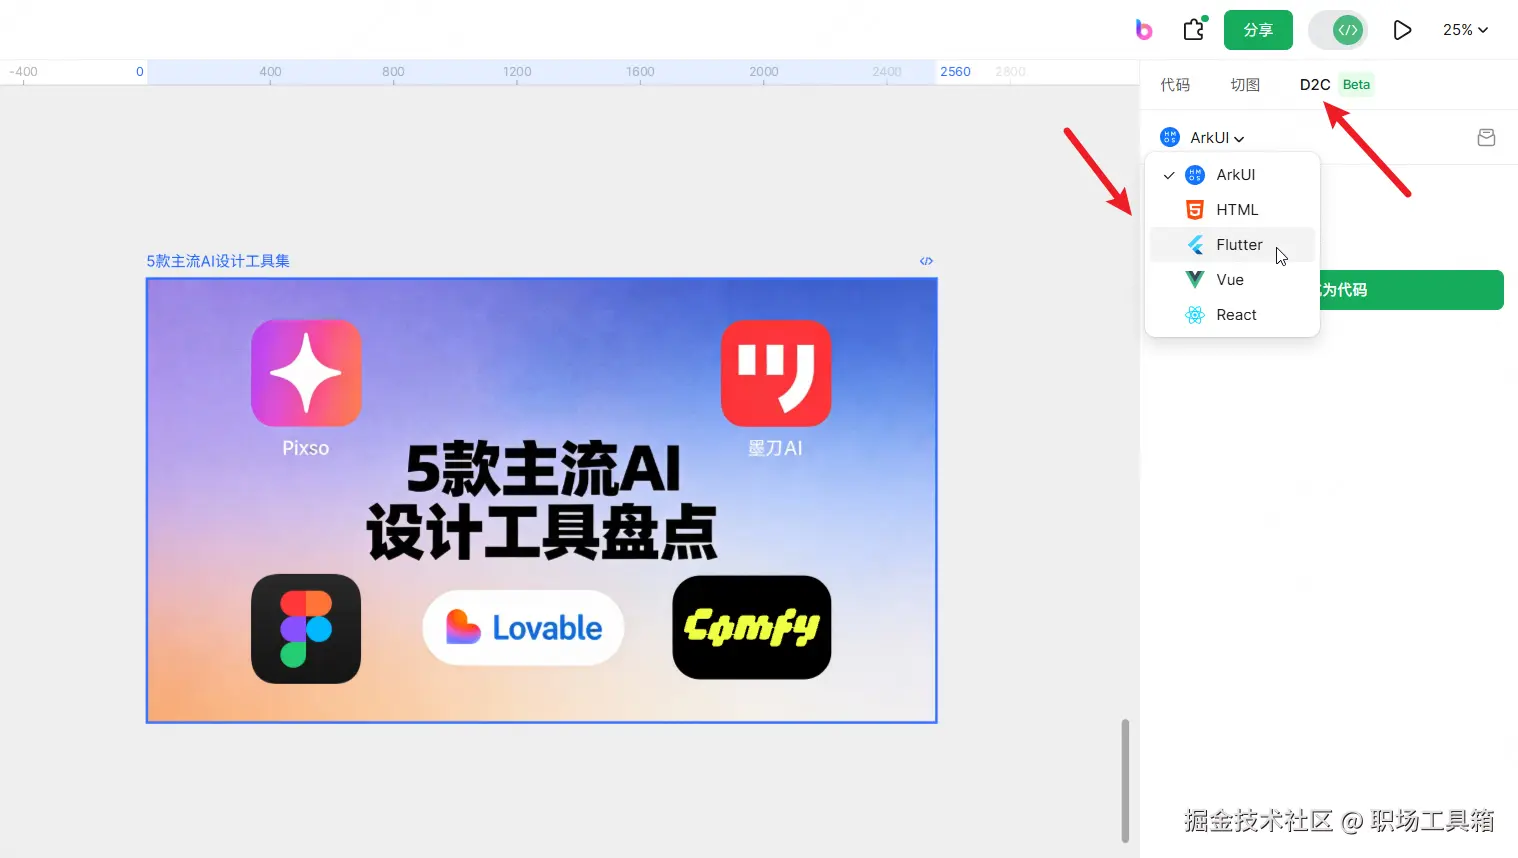The image size is (1518, 858).
Task: Select the headline text 5款主流AI设计工具盘点
Action: point(542,500)
